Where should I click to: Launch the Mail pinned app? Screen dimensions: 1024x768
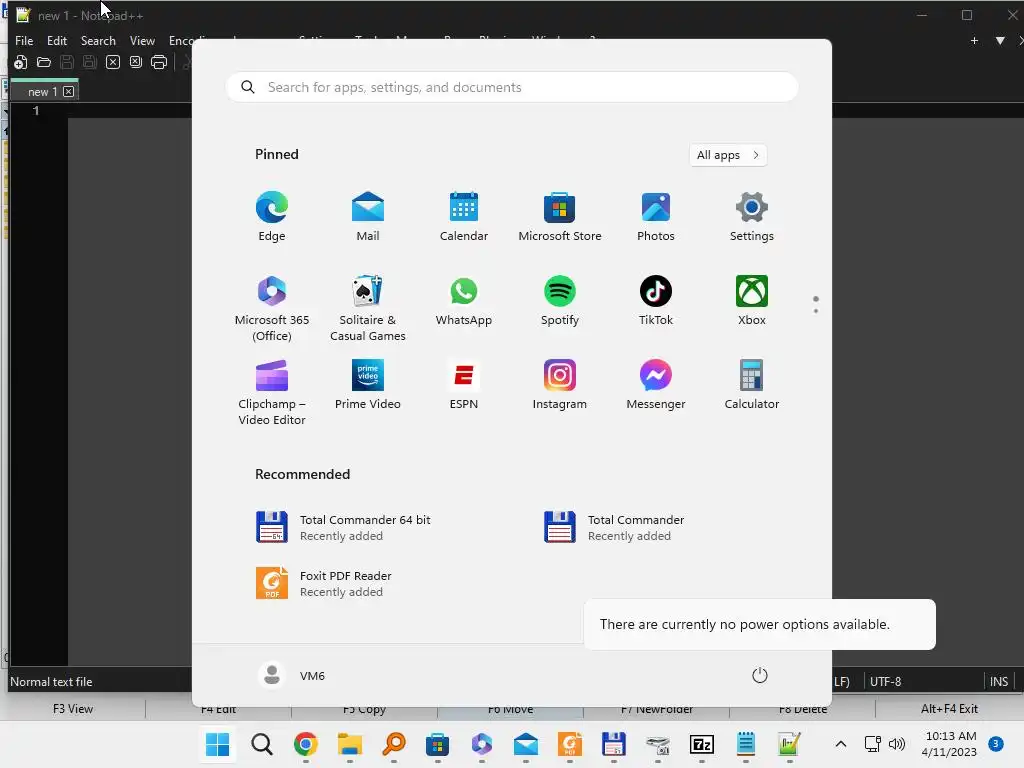point(368,216)
